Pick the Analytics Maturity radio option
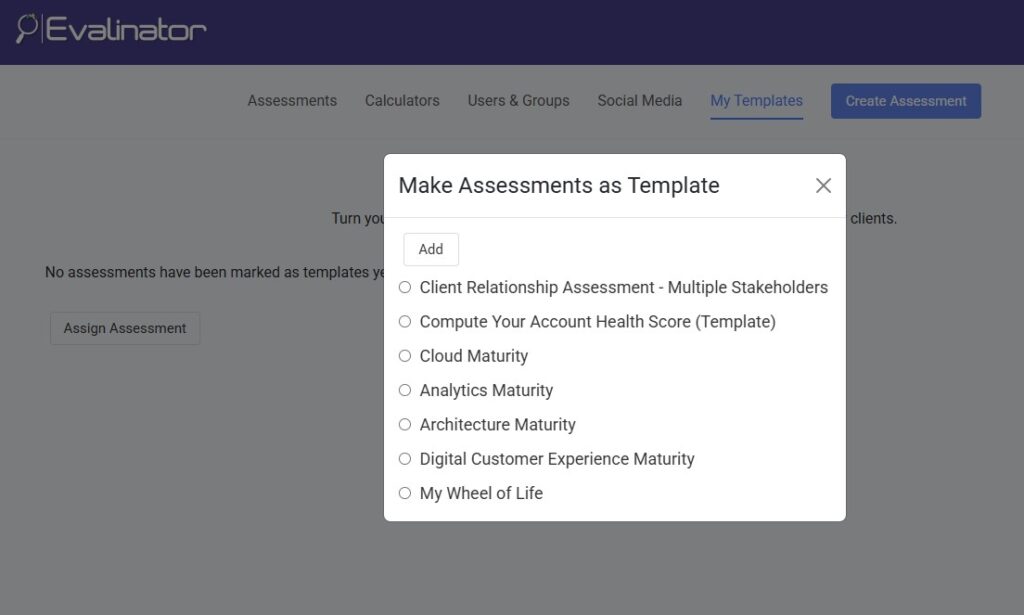The height and width of the screenshot is (615, 1024). [405, 390]
